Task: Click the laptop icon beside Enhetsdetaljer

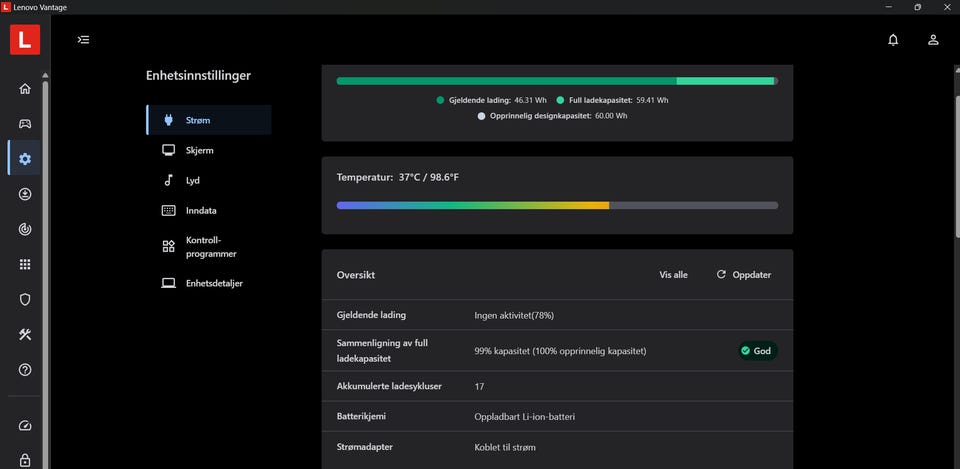Action: click(168, 283)
